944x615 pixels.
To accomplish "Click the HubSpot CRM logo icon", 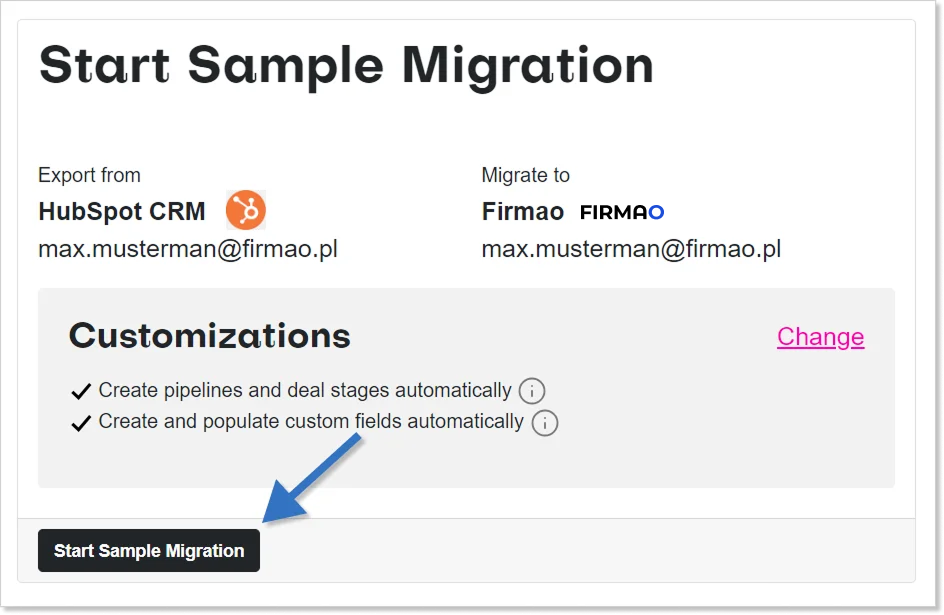I will 245,211.
